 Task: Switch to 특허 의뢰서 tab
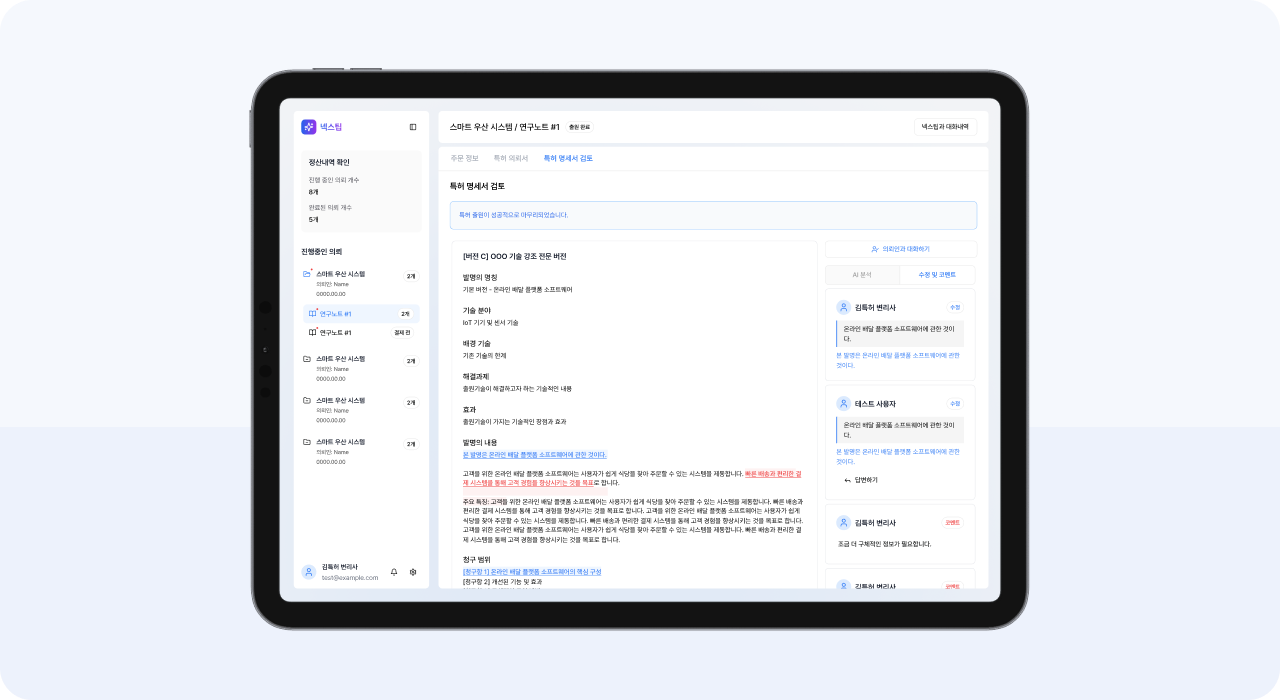[x=511, y=158]
